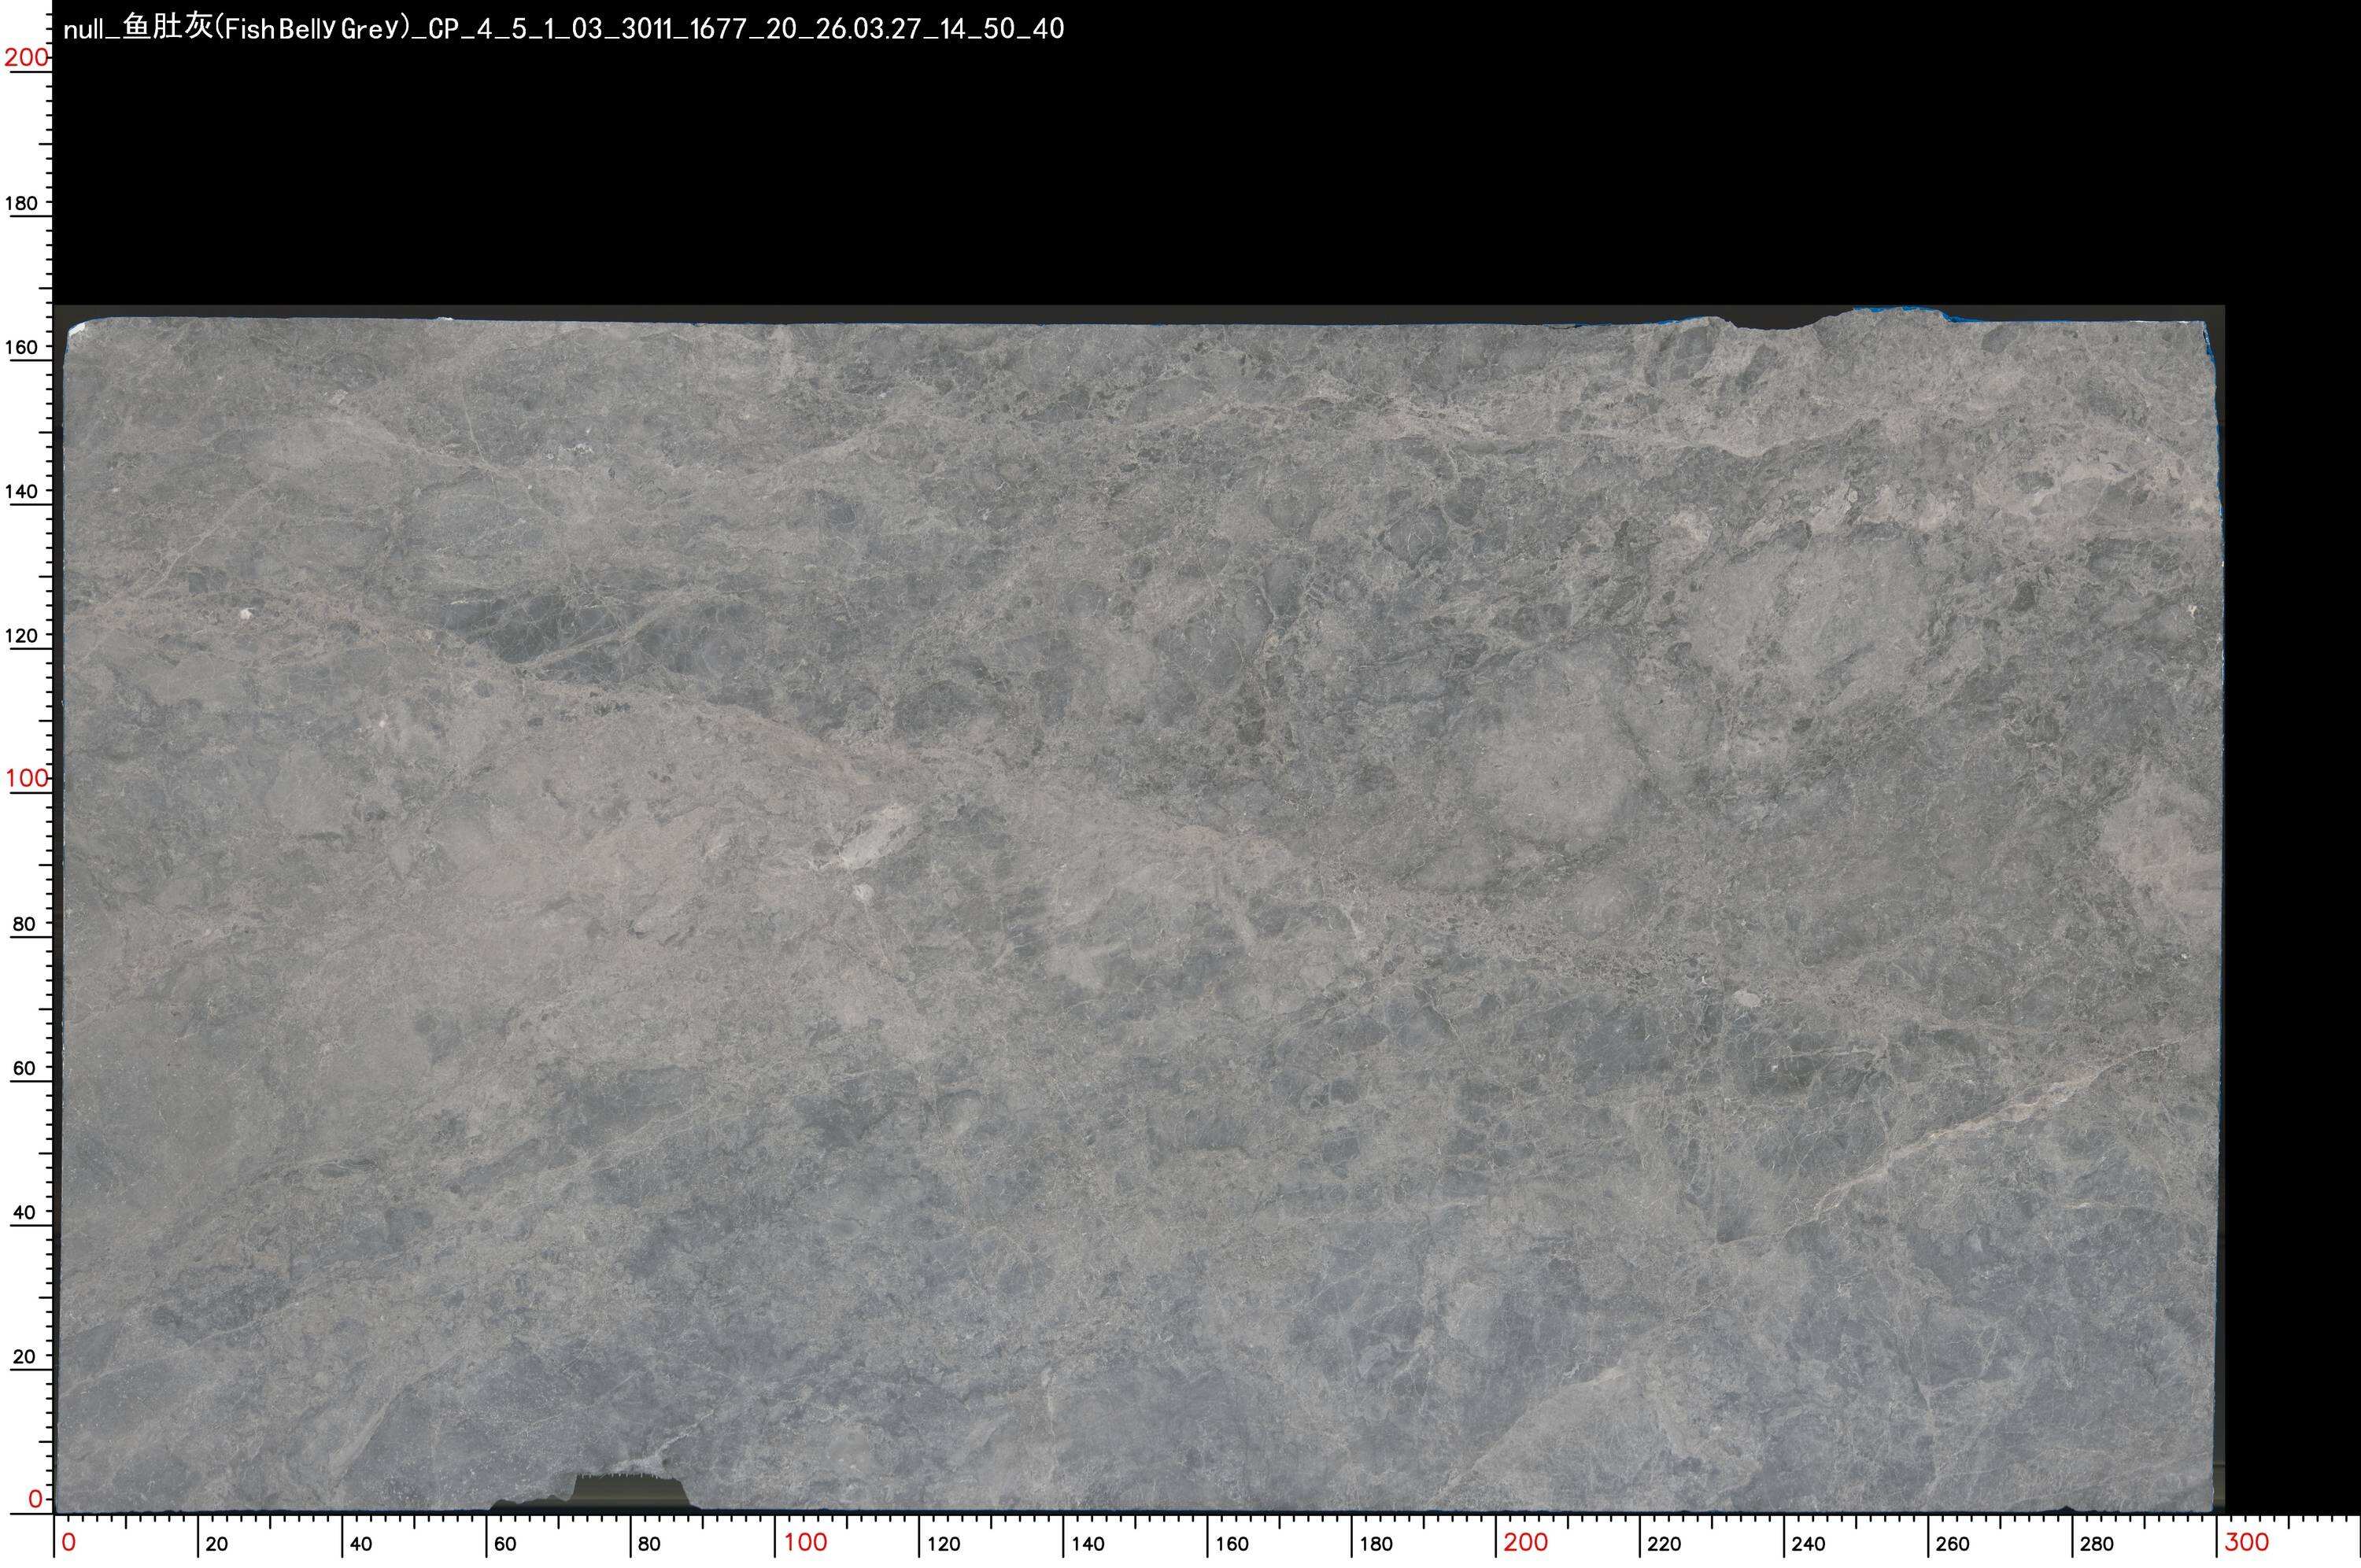Click the 60 label on vertical ruler
The height and width of the screenshot is (1568, 2361).
tap(24, 1068)
